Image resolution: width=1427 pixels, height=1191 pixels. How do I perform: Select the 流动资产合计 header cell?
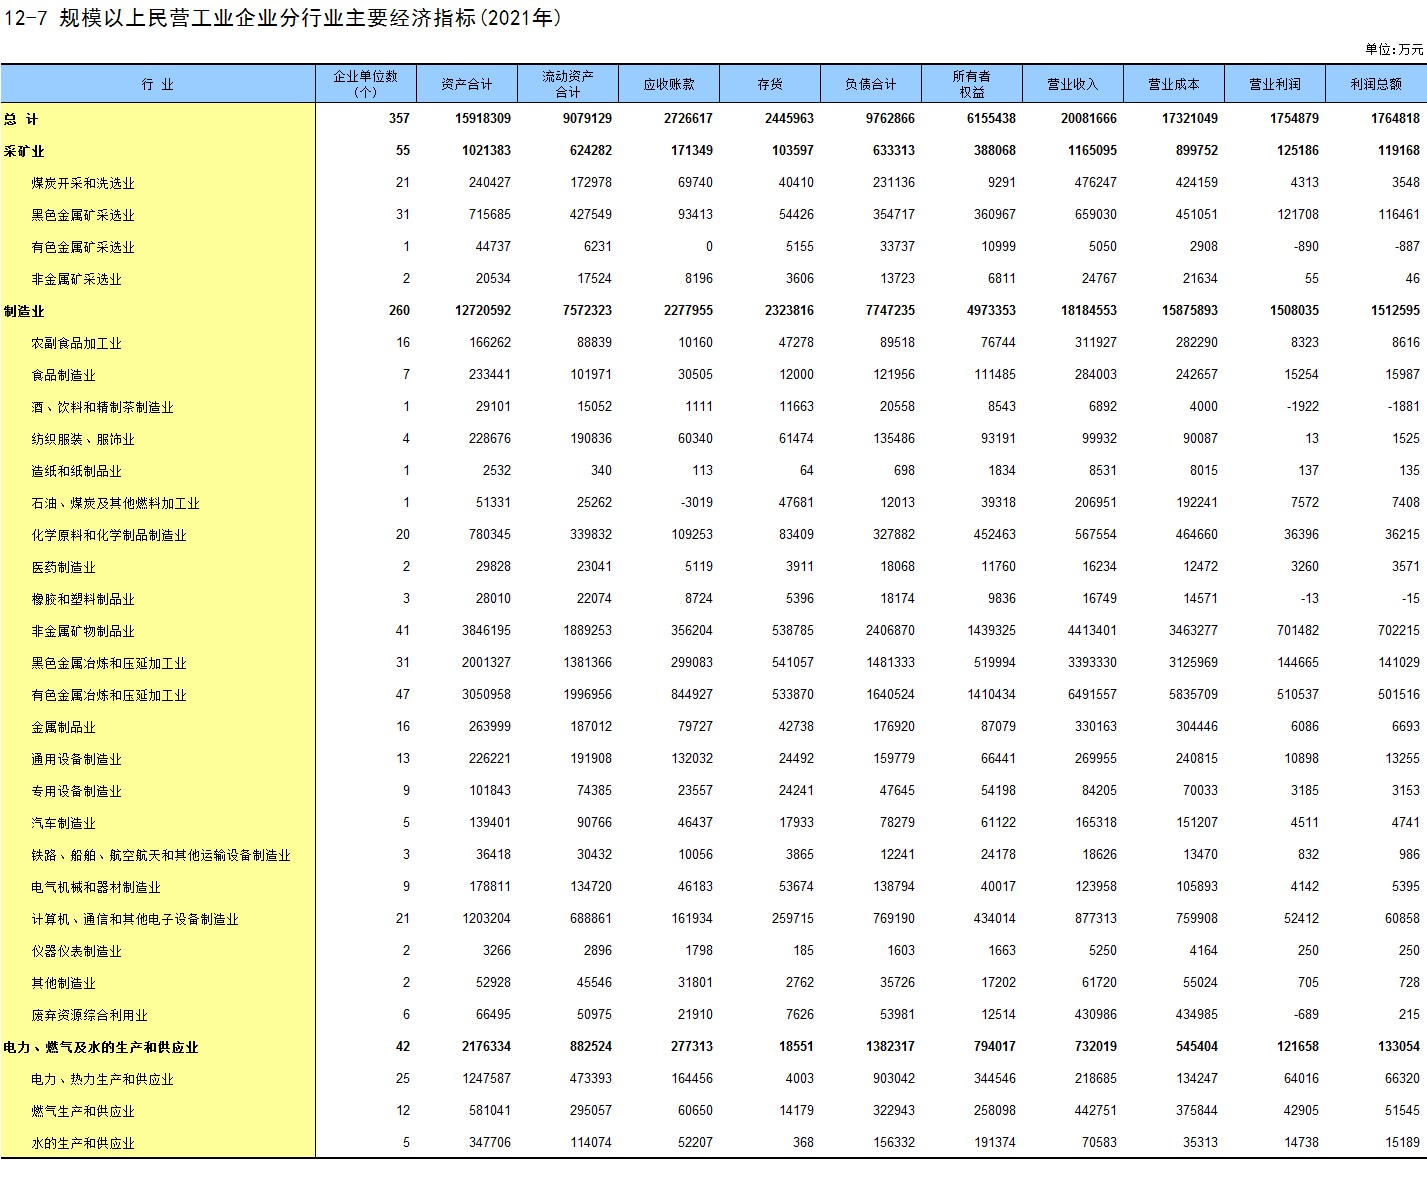coord(568,84)
